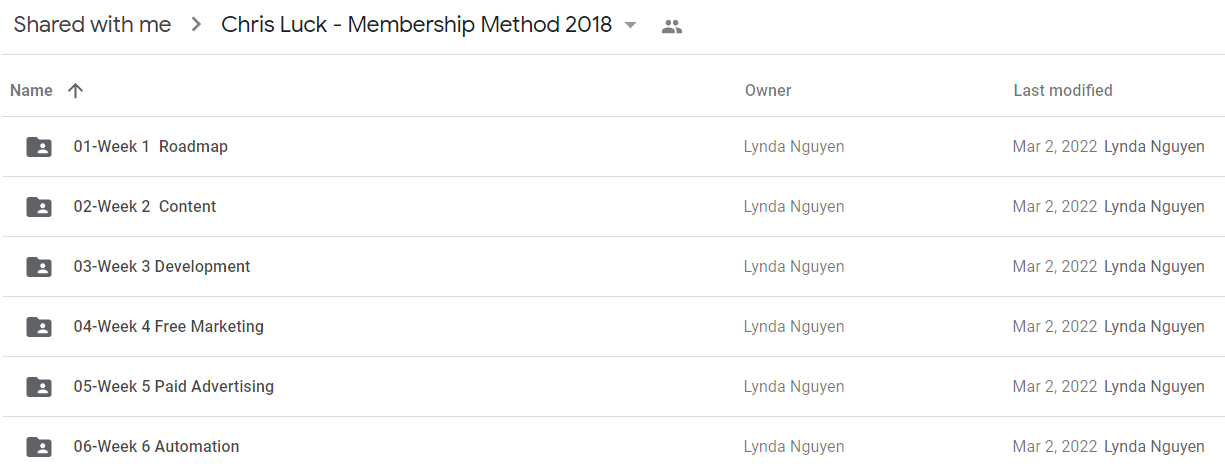Click the breadcrumb chevron after Shared with me
This screenshot has height=470, width=1225.
click(x=195, y=25)
